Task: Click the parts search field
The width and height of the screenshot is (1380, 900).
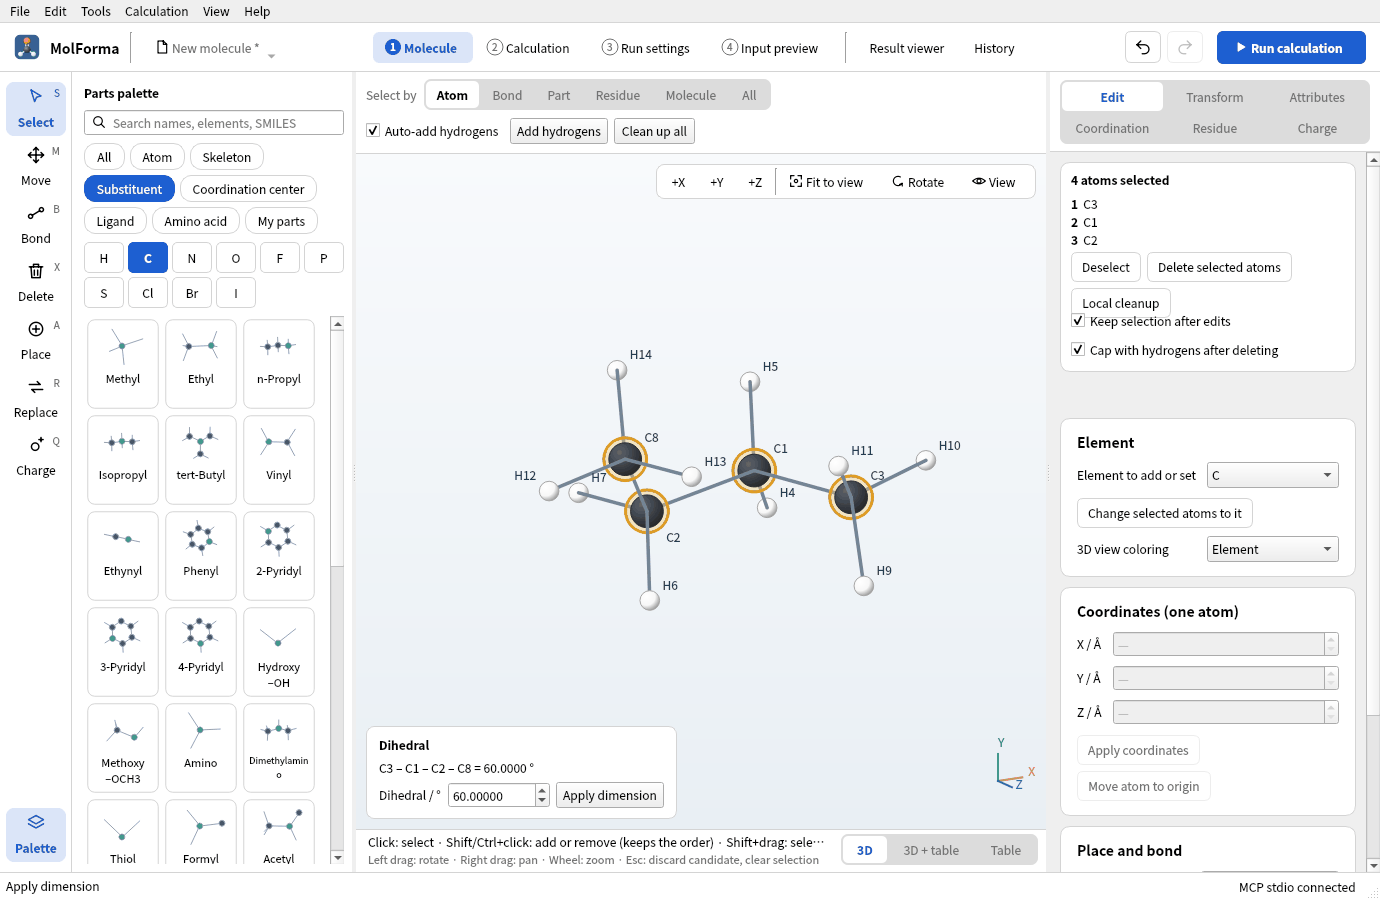Action: (x=214, y=123)
